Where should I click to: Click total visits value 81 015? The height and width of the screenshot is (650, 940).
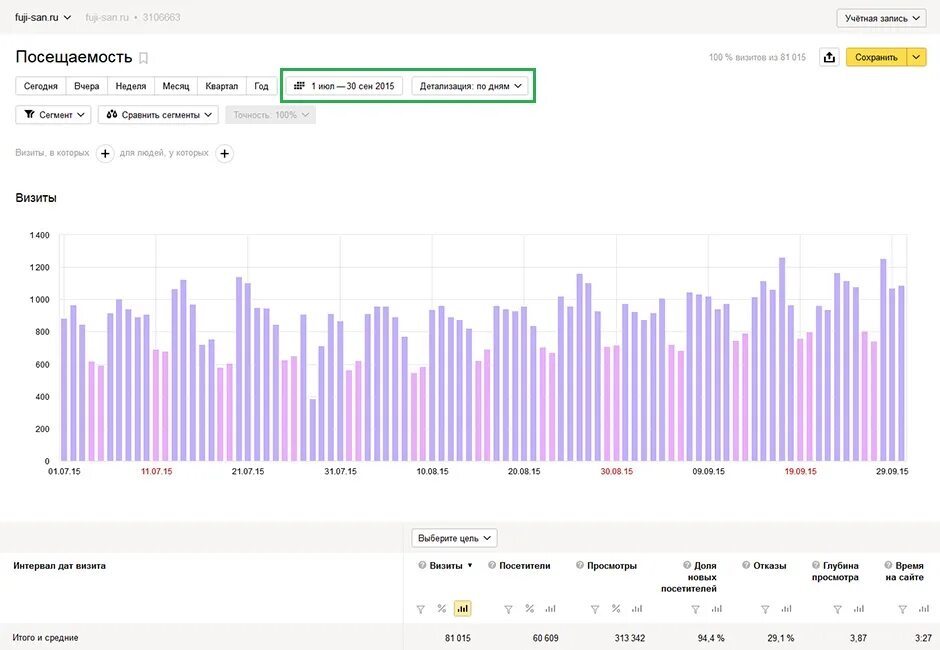coord(457,638)
